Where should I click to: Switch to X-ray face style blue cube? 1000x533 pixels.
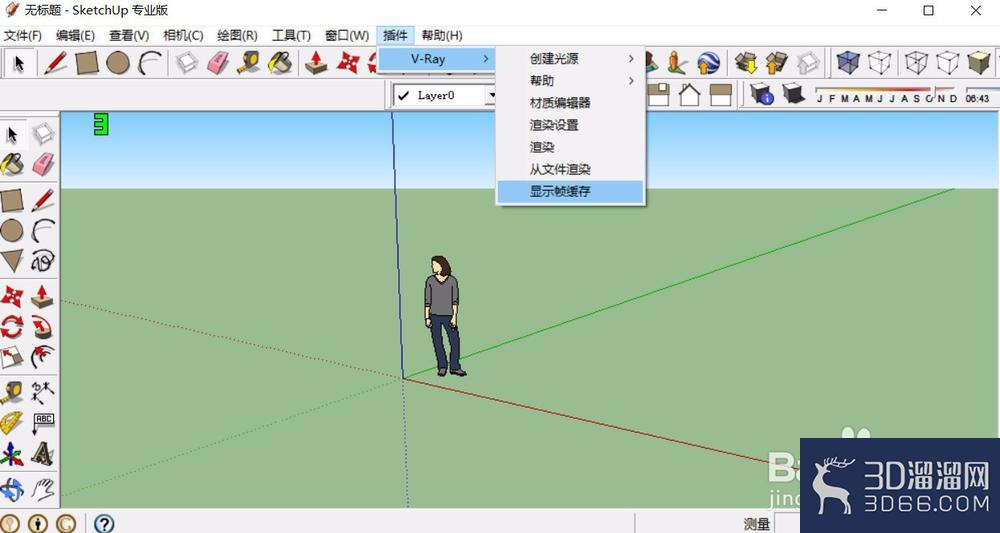click(848, 62)
